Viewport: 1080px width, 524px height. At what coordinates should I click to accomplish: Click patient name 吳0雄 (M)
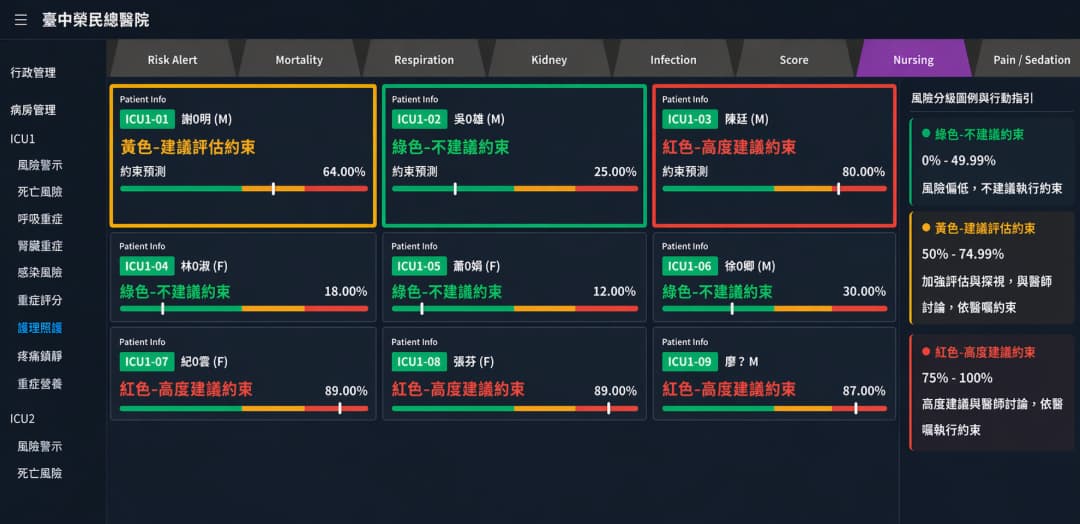(479, 119)
